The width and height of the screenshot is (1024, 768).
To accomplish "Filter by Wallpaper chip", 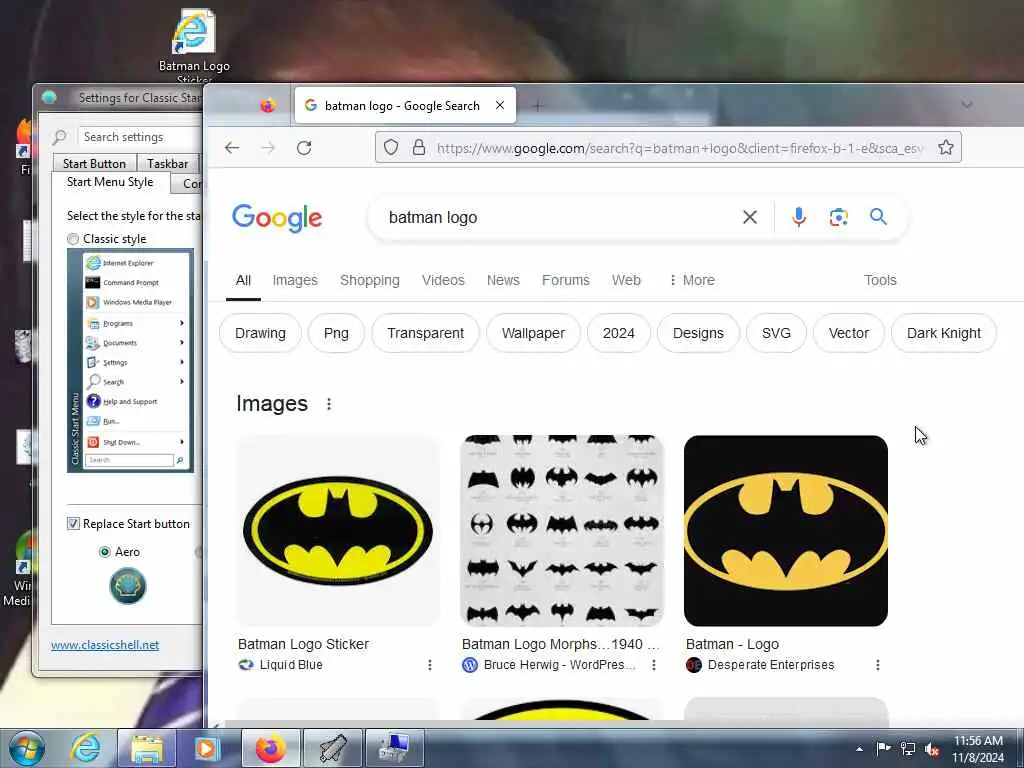I will pyautogui.click(x=534, y=333).
